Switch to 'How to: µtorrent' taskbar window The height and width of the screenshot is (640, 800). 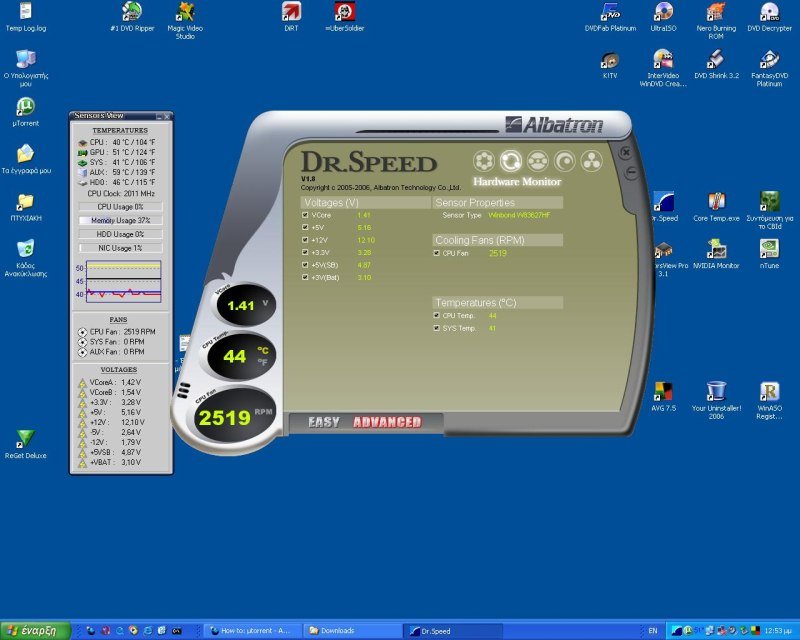[x=254, y=631]
